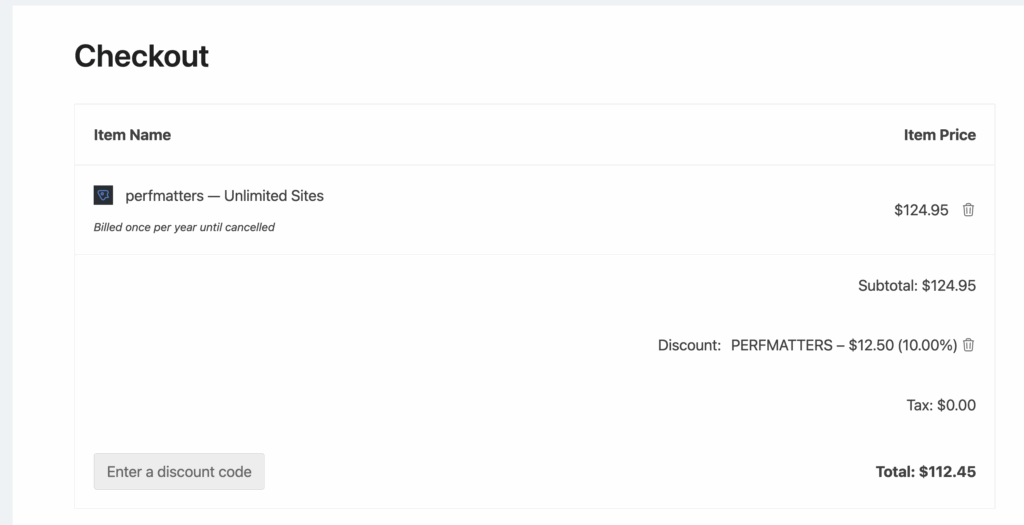Remove perfmatters item using its trash icon
This screenshot has height=525, width=1024.
click(x=968, y=210)
